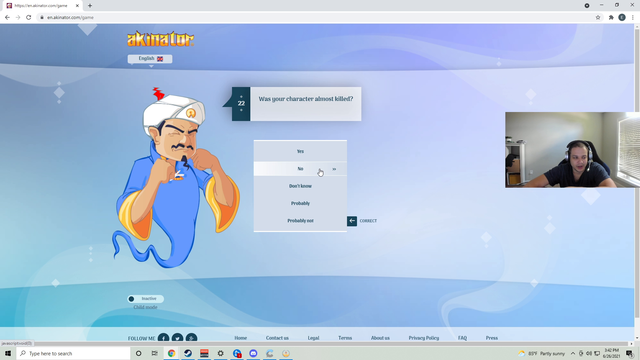Open Task View in taskbar

pos(155,353)
